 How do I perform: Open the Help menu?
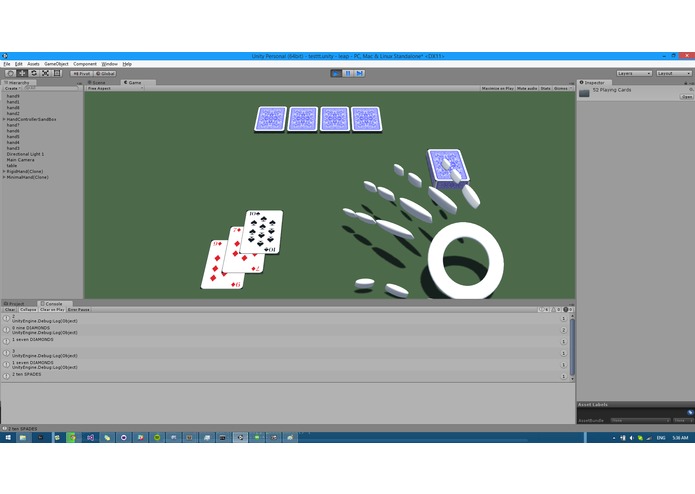127,64
